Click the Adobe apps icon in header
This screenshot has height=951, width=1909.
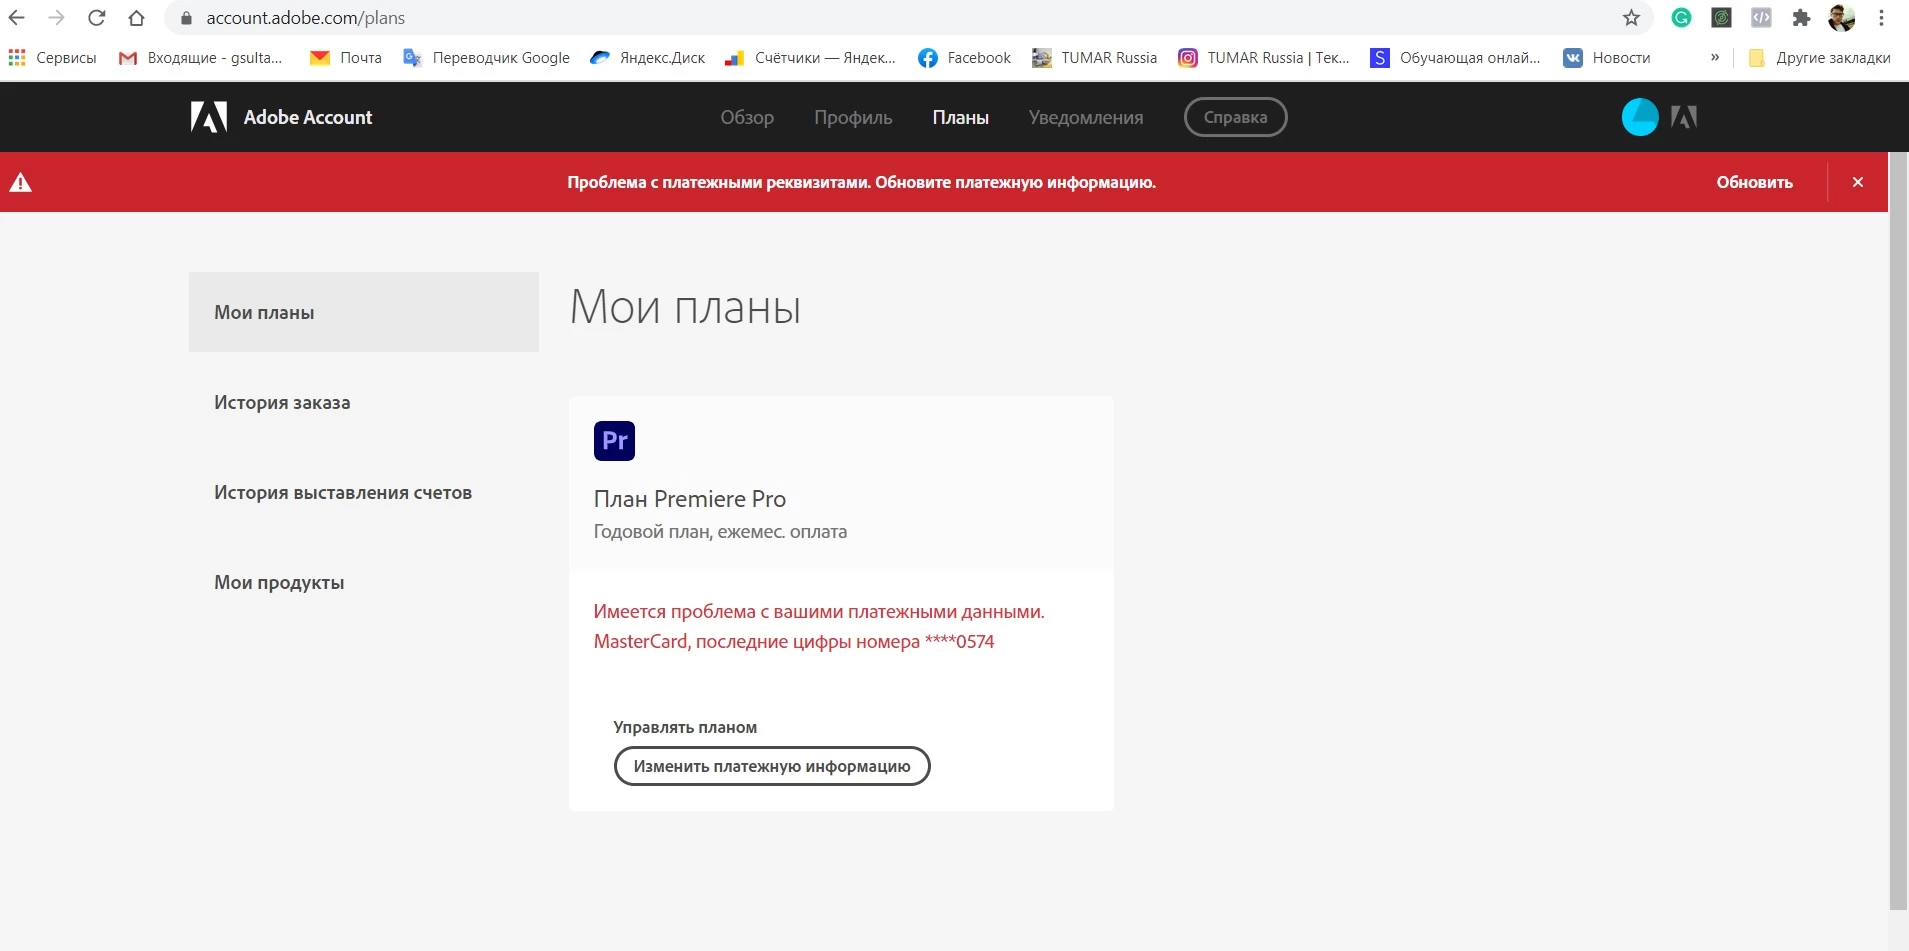click(1684, 117)
